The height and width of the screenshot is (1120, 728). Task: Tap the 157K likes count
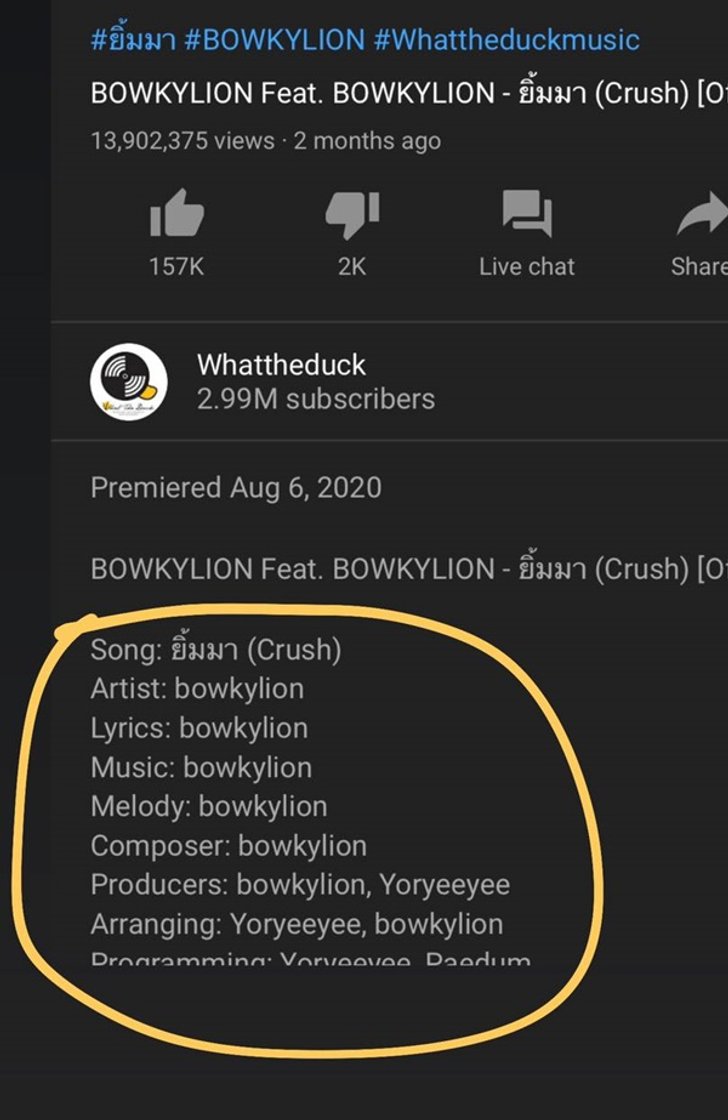tap(176, 266)
